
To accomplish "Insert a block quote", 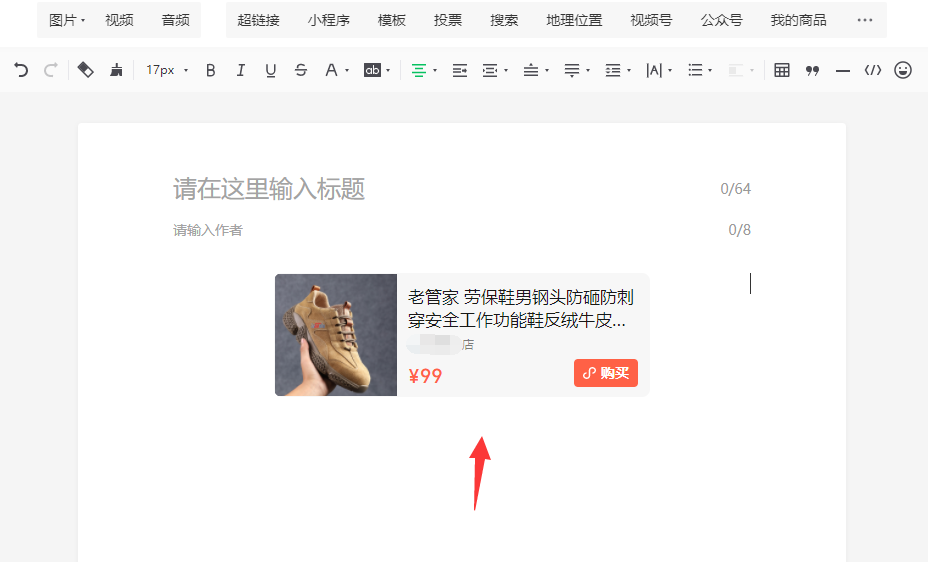I will tap(812, 71).
